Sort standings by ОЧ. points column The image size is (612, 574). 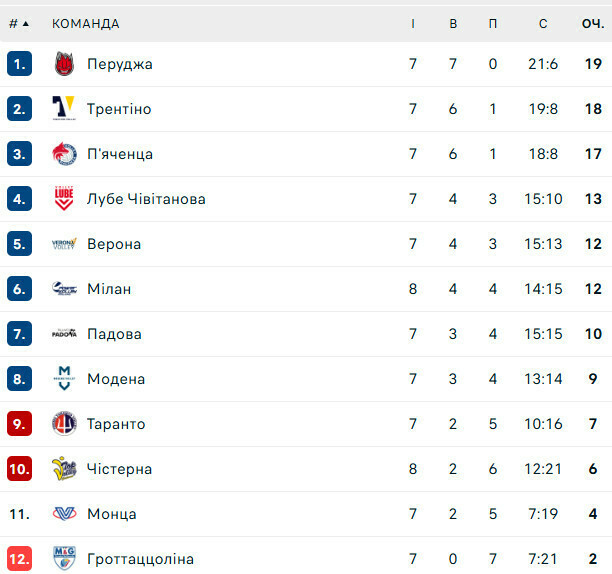(593, 23)
